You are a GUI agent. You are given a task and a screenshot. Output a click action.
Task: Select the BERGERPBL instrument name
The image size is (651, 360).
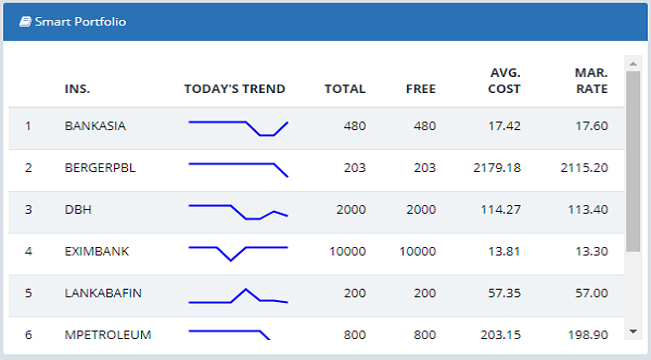click(x=100, y=168)
